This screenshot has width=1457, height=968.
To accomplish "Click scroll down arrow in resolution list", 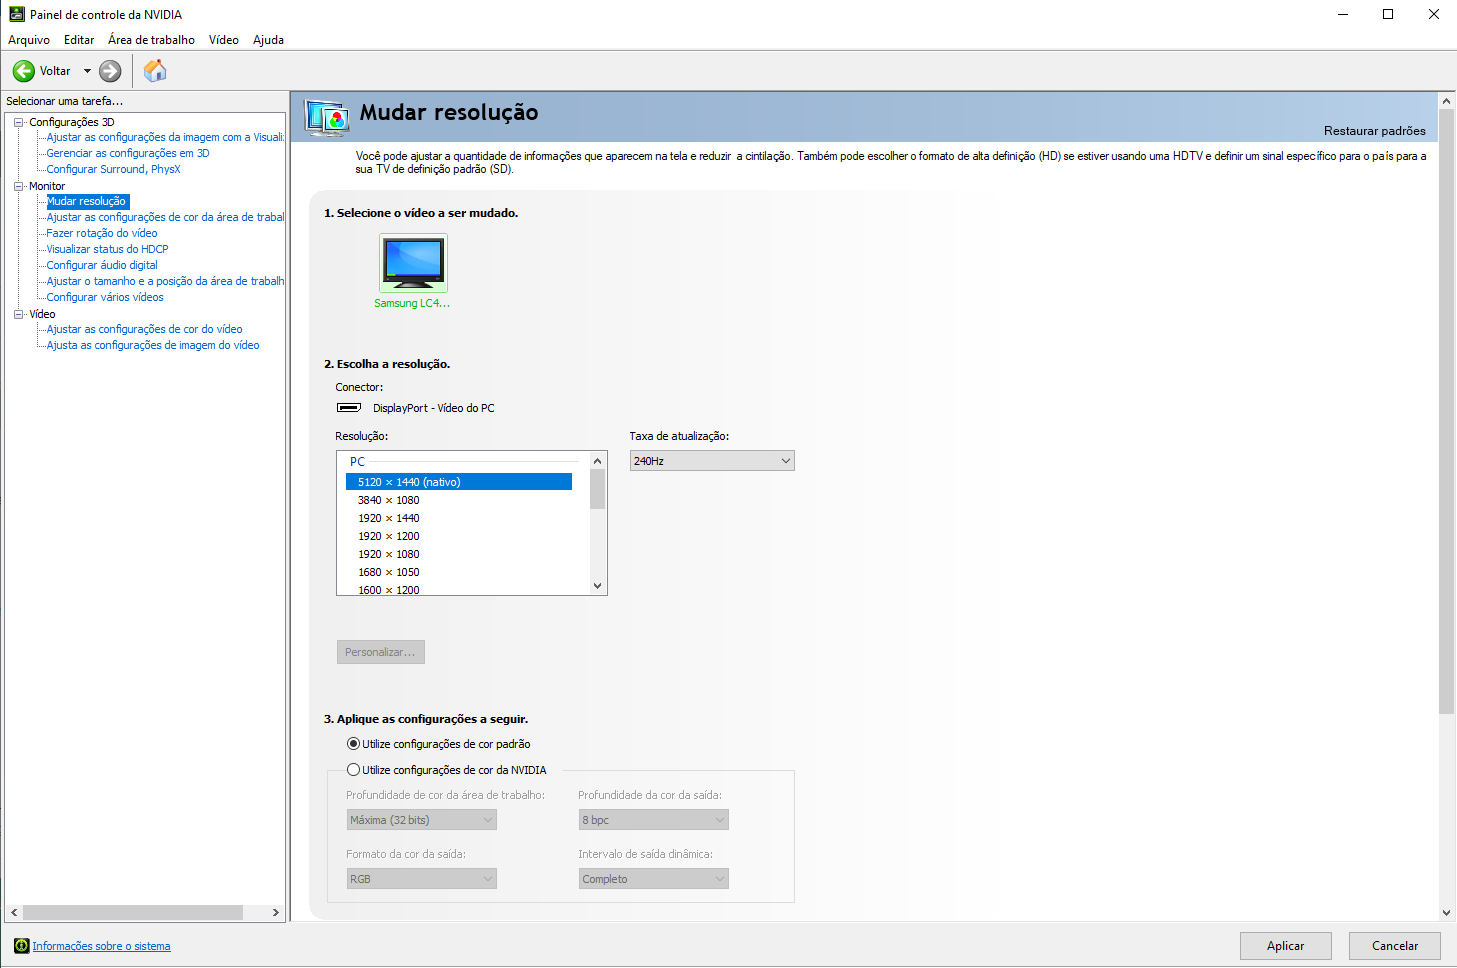I will [598, 586].
